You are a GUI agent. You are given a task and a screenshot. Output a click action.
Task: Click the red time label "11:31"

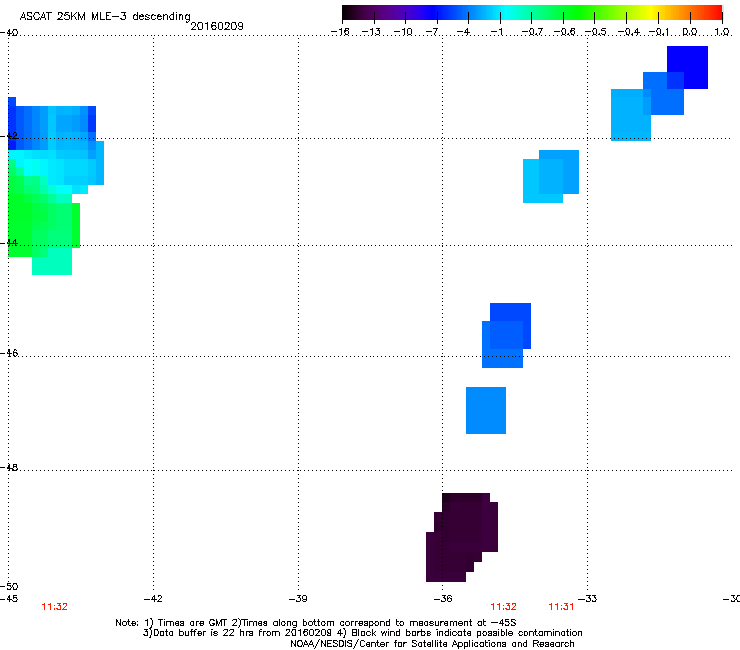pyautogui.click(x=561, y=607)
